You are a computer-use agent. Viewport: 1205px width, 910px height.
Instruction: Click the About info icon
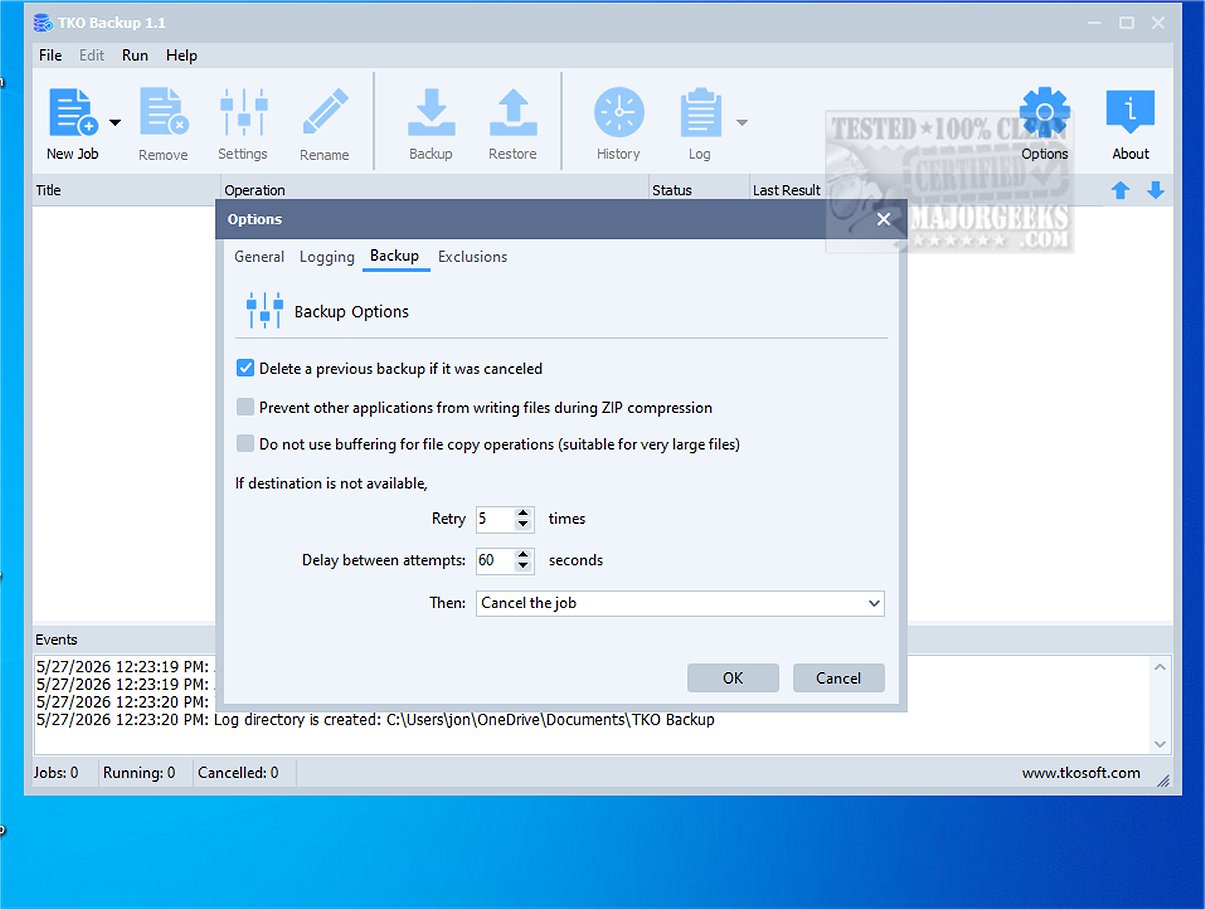[x=1131, y=112]
